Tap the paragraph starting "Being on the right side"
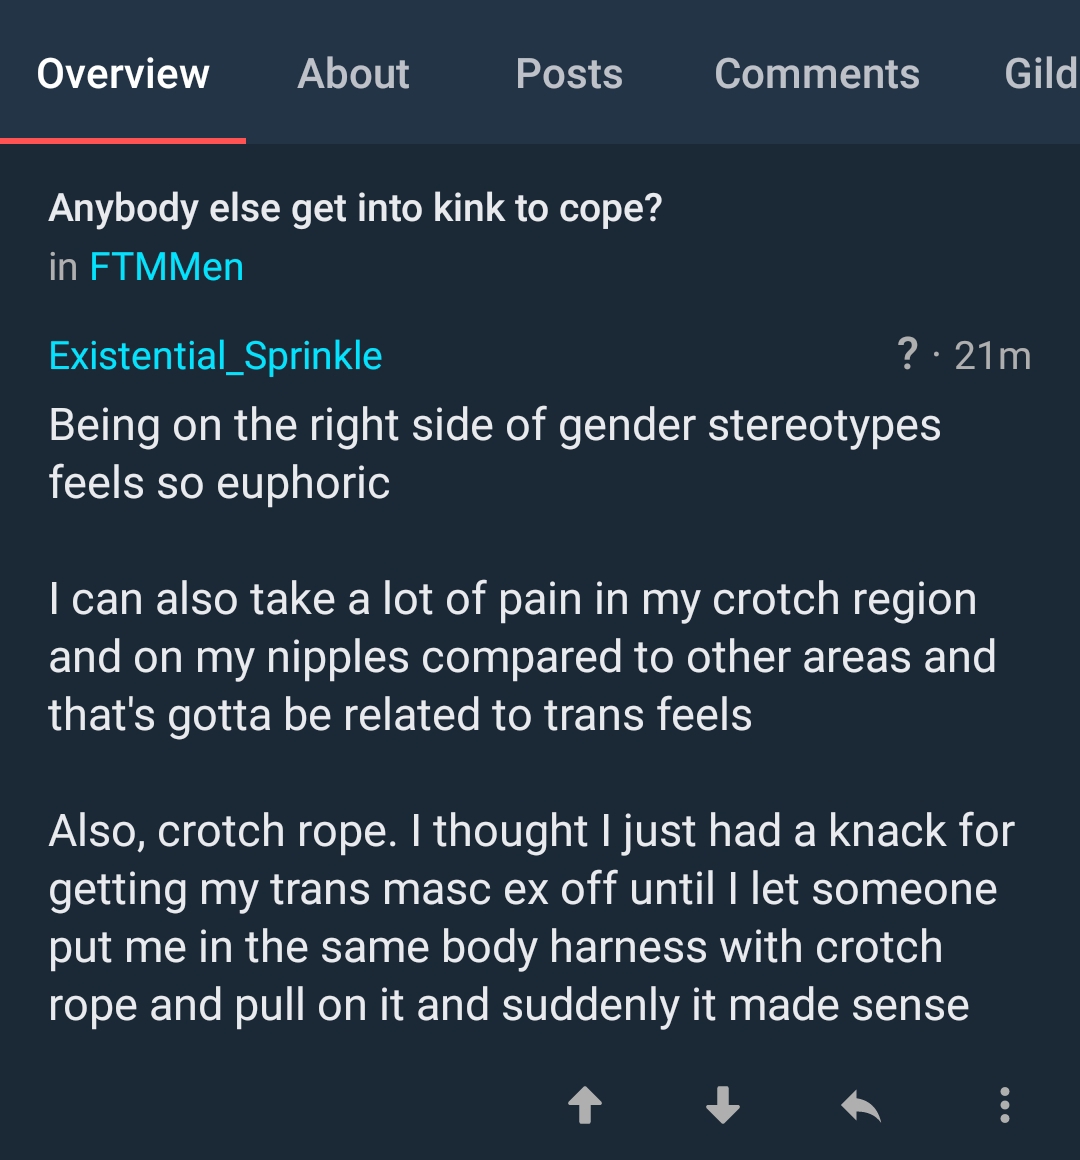The image size is (1080, 1160). tap(494, 454)
